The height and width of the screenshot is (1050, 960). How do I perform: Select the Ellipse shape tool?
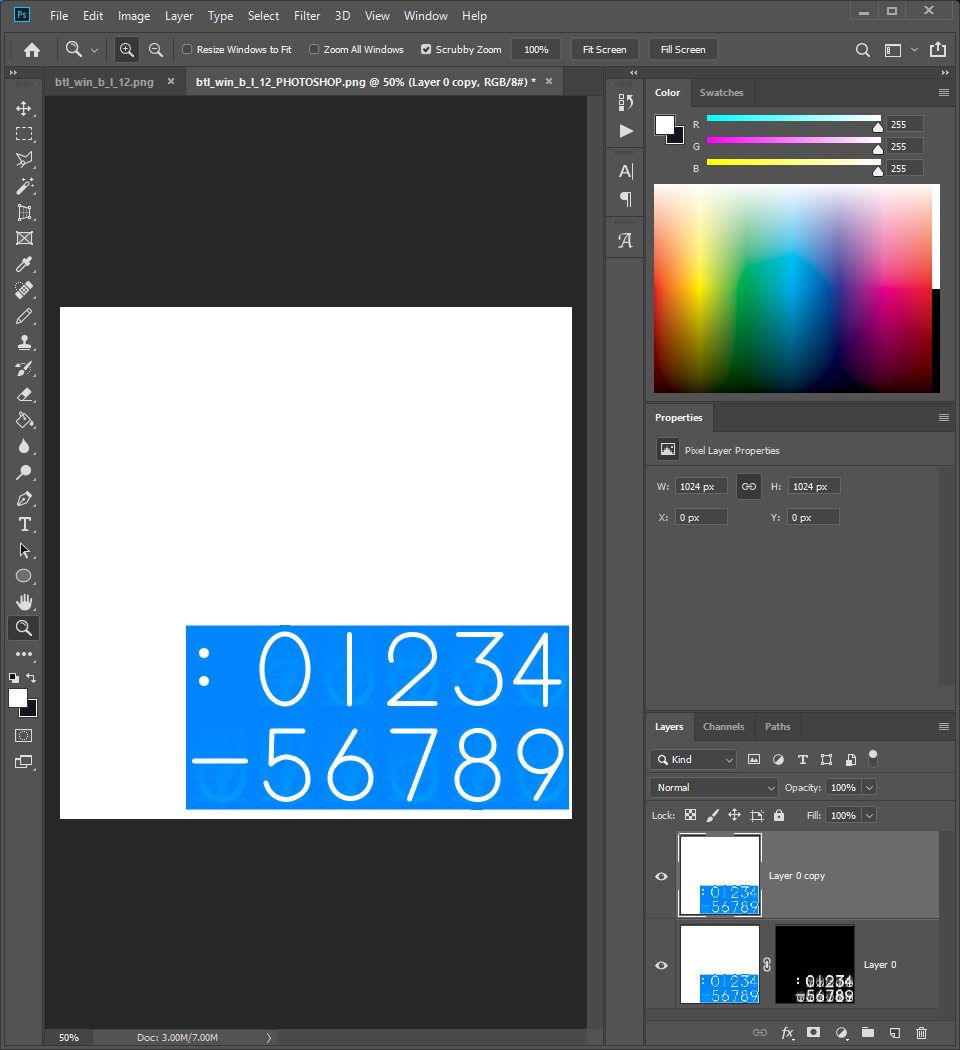[24, 576]
